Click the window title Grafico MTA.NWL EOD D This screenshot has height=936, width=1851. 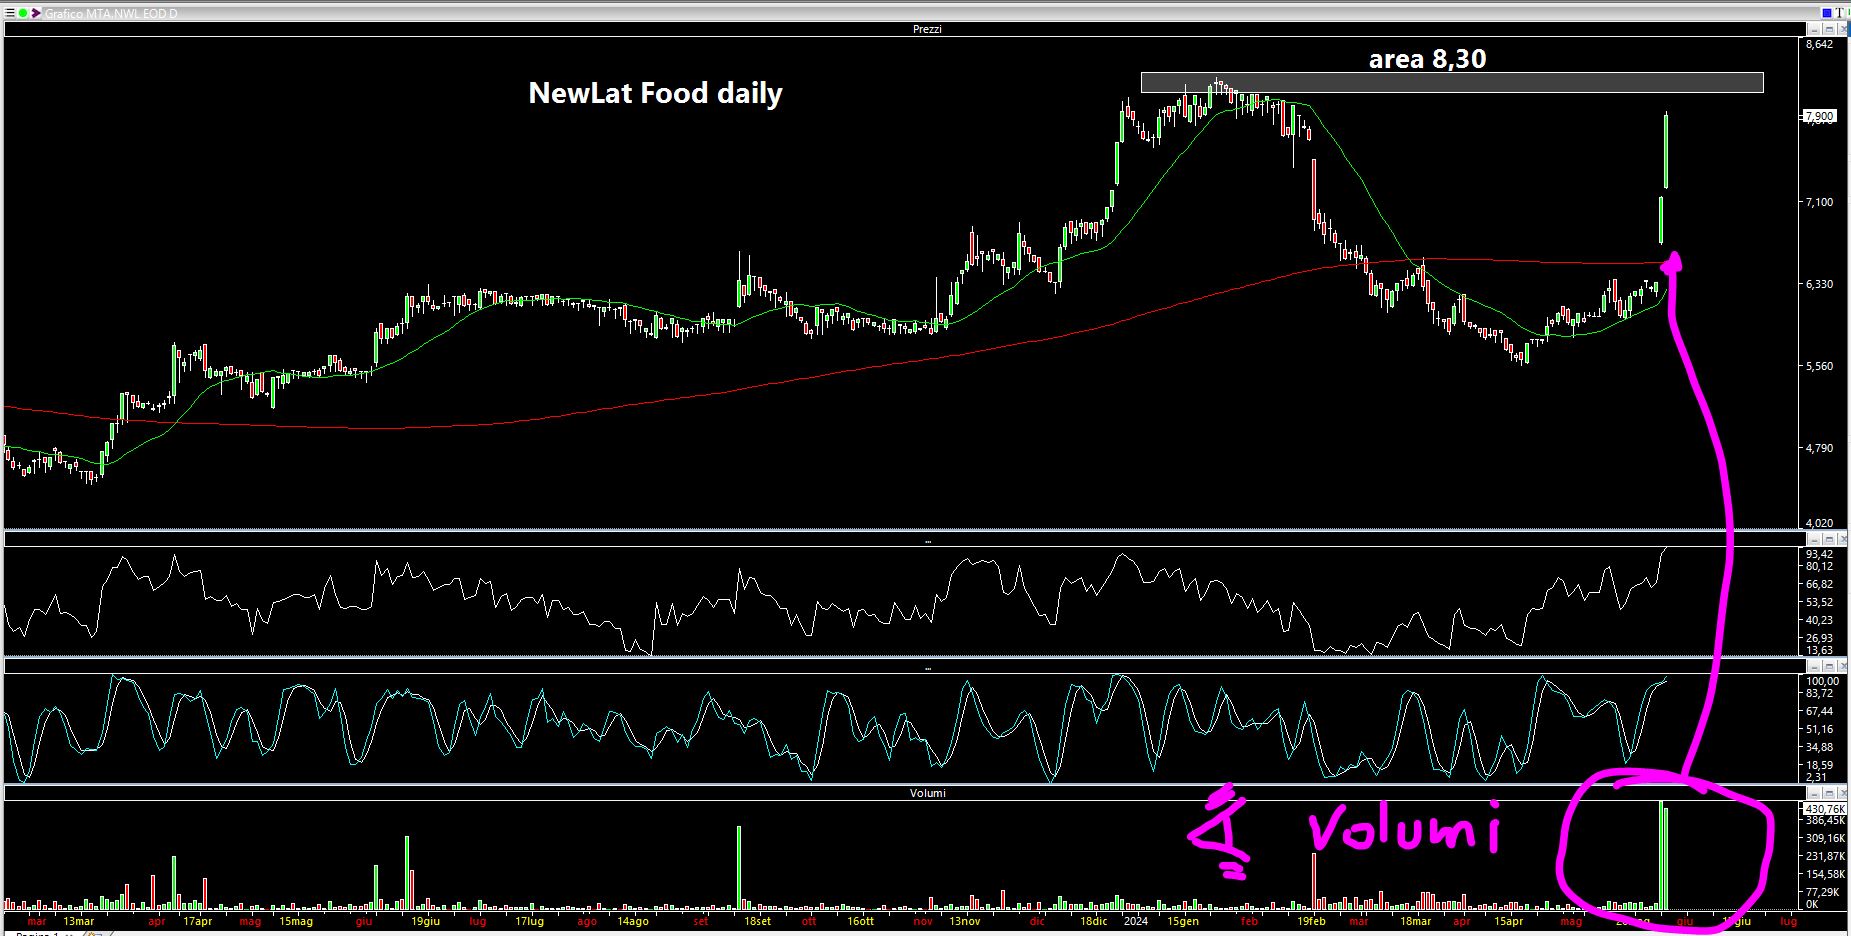pyautogui.click(x=111, y=14)
